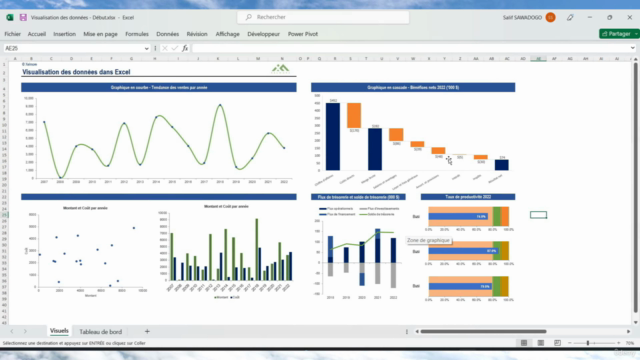Image resolution: width=640 pixels, height=360 pixels.
Task: Open the Partager dropdown arrow
Action: pyautogui.click(x=636, y=34)
